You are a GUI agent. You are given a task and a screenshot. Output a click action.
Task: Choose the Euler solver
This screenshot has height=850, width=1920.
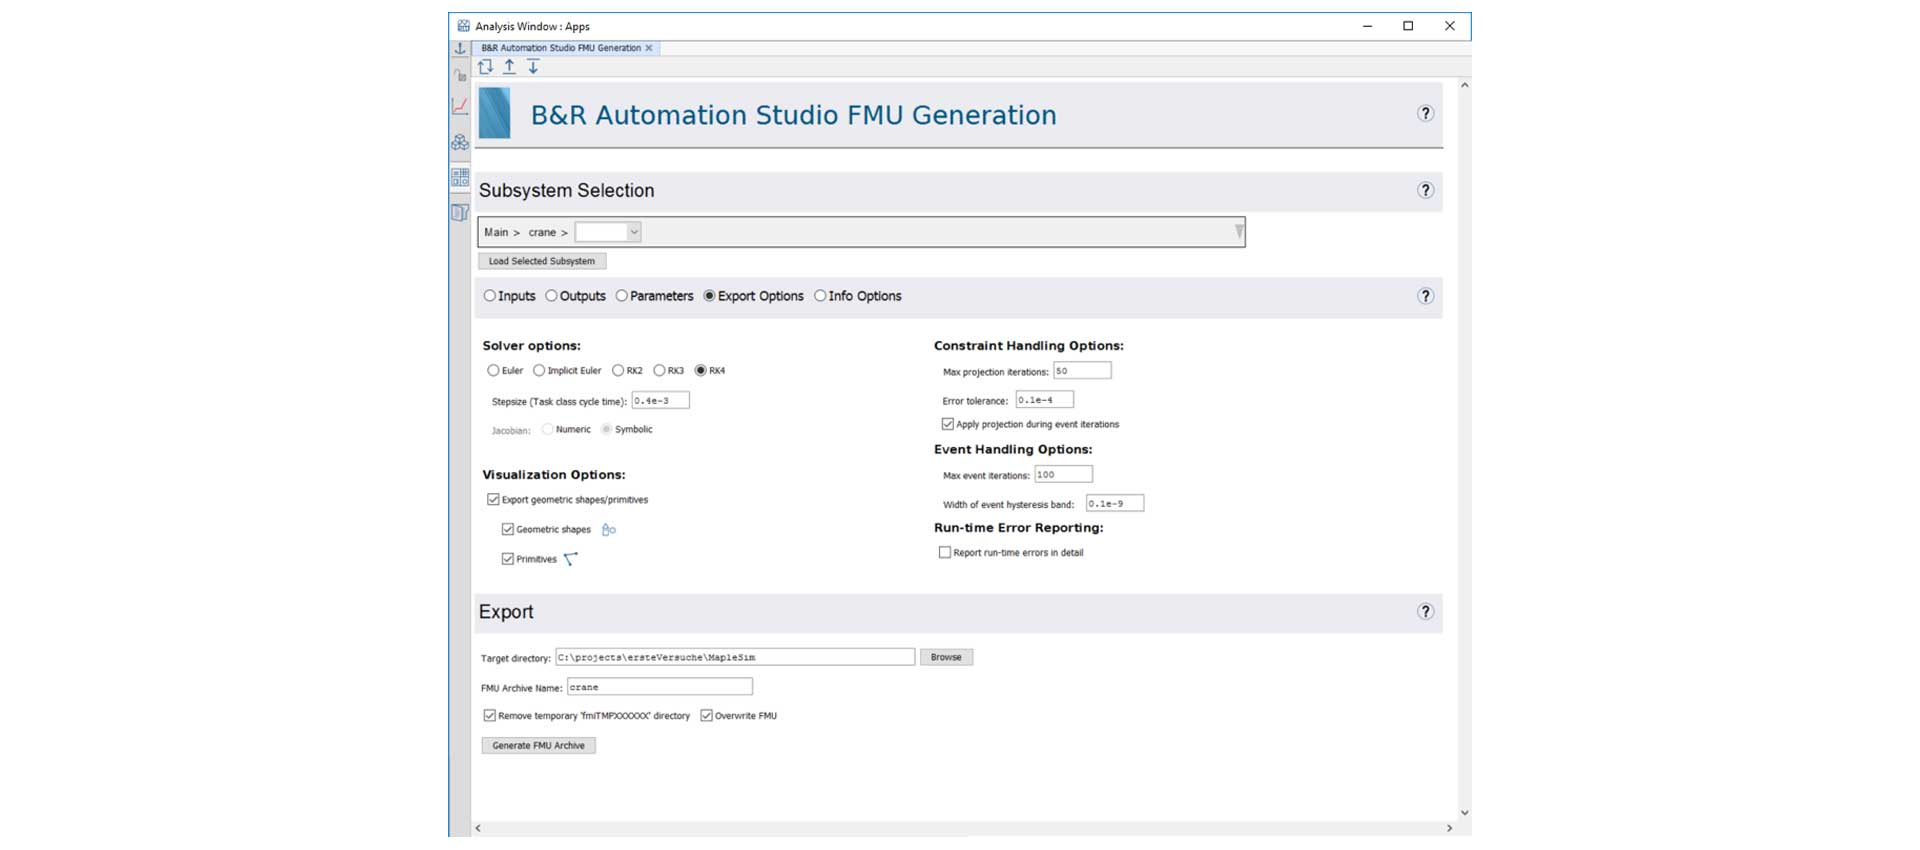[493, 371]
